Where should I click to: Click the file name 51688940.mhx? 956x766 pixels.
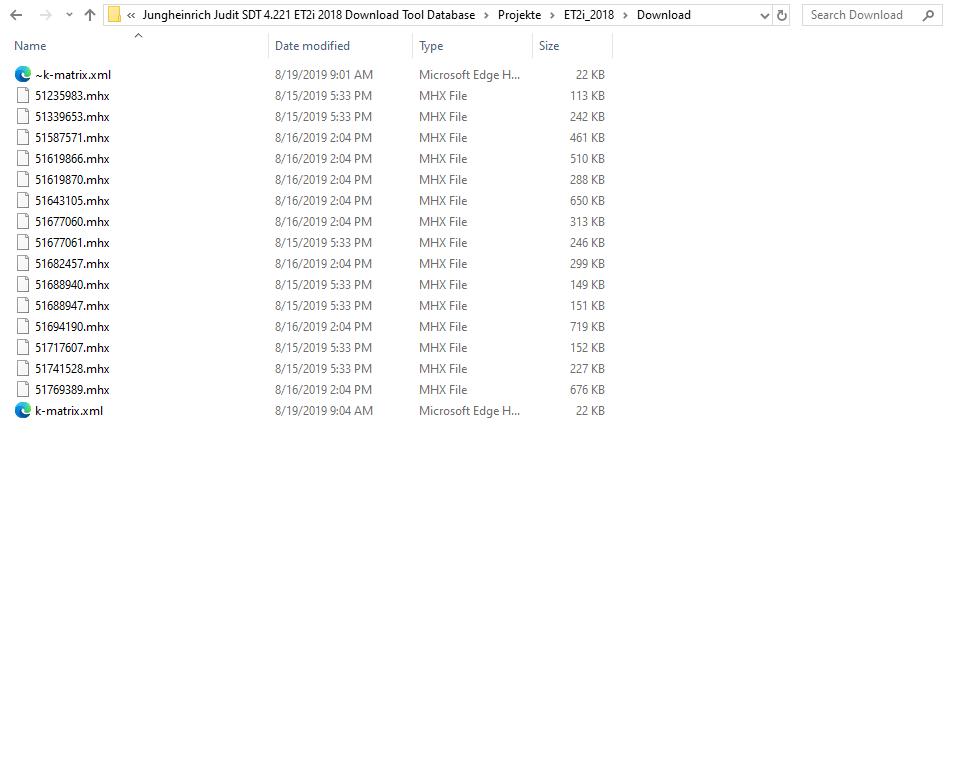pyautogui.click(x=72, y=285)
